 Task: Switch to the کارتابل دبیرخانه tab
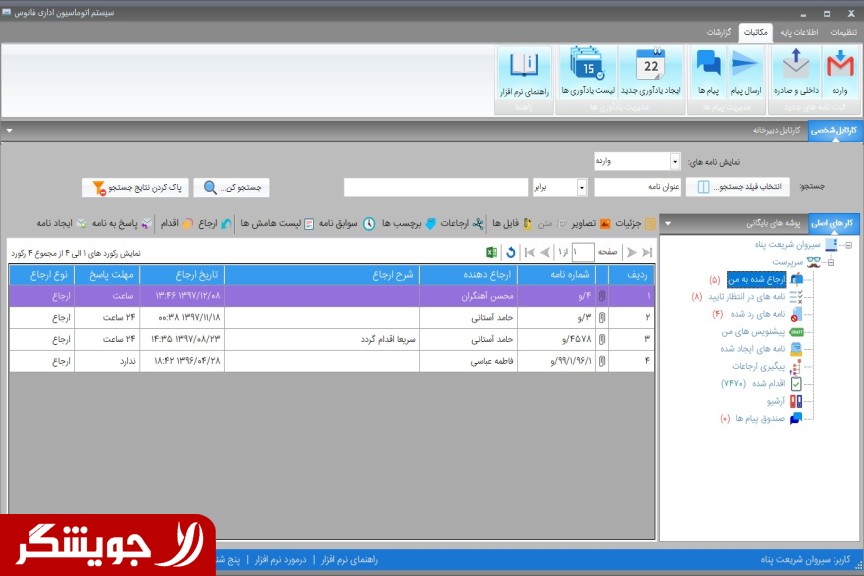coord(777,130)
